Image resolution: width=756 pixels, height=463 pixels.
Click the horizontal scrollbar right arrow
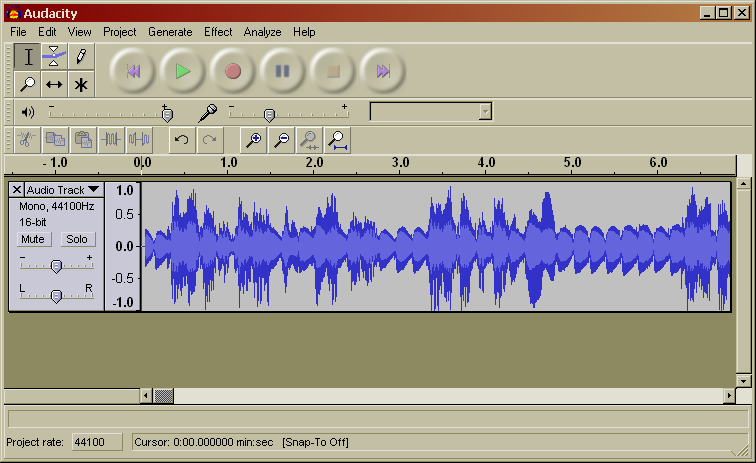[729, 396]
